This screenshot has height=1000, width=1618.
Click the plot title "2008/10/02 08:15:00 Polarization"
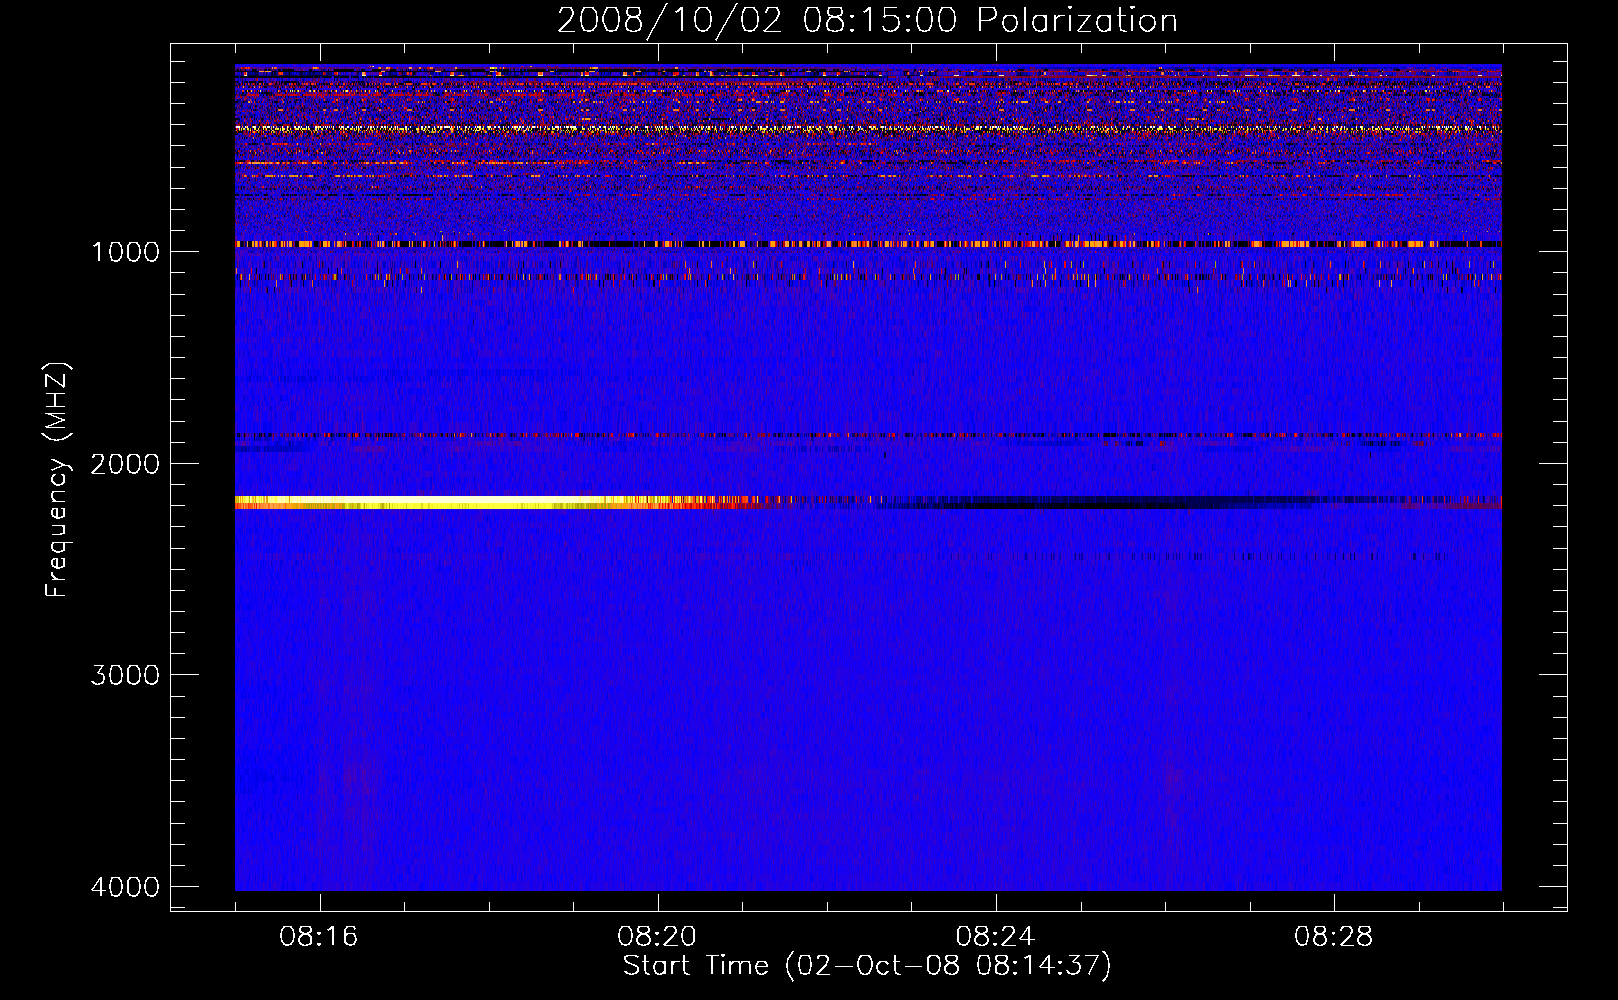pyautogui.click(x=867, y=21)
